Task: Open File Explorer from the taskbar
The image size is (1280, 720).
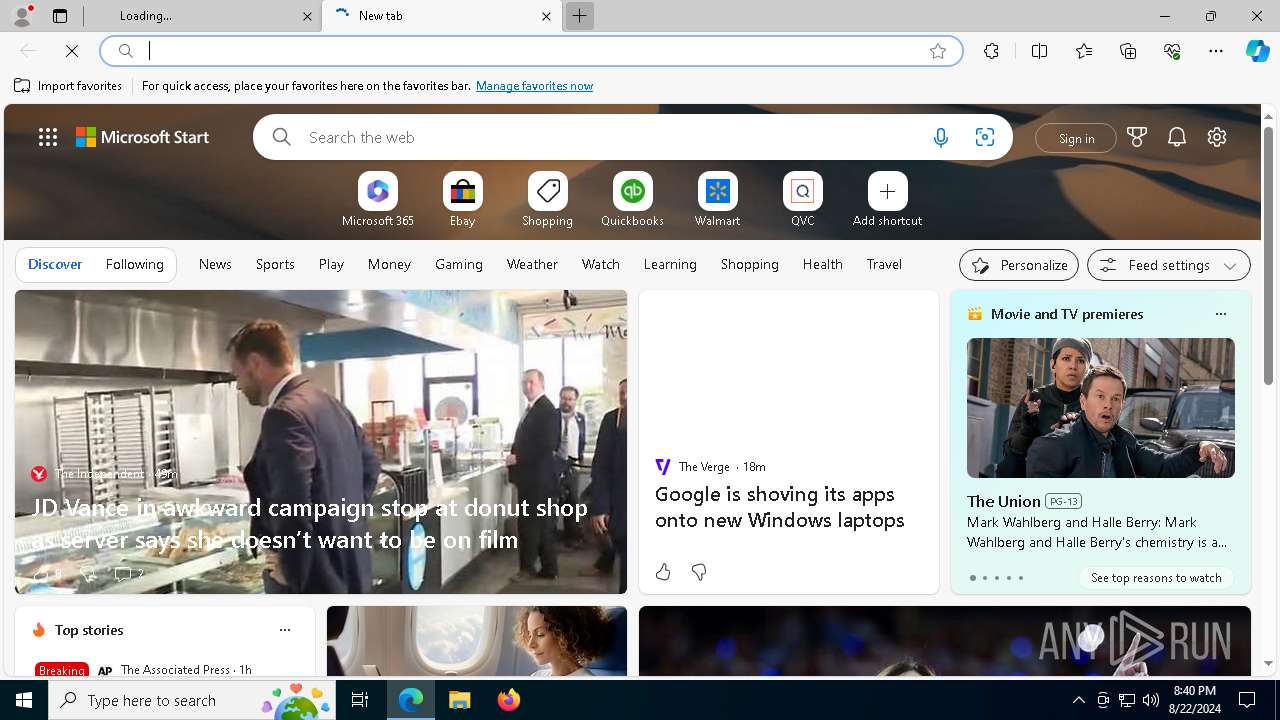Action: 459,700
